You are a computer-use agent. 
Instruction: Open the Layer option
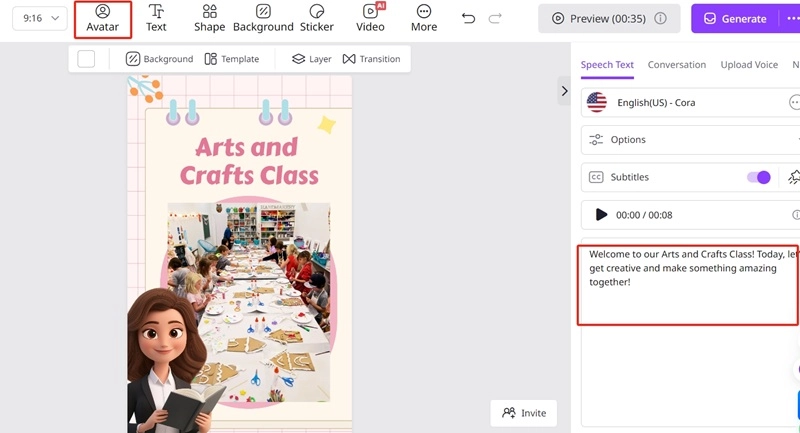click(x=311, y=59)
